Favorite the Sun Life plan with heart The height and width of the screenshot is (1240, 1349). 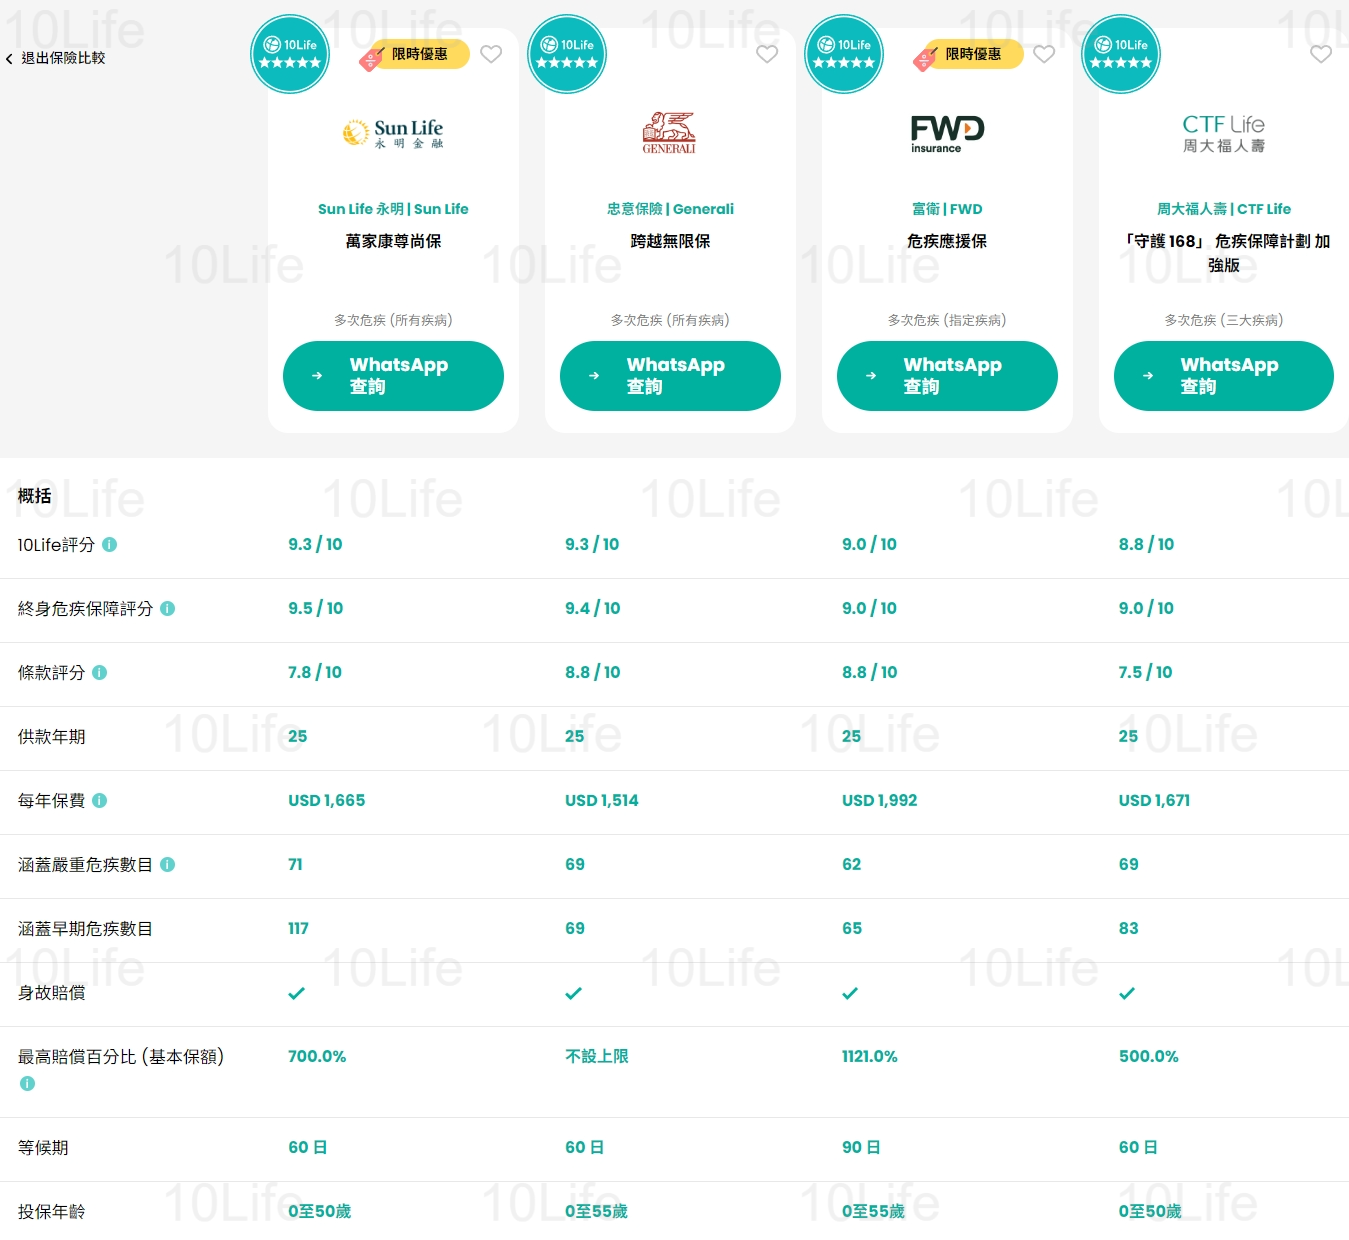point(491,54)
